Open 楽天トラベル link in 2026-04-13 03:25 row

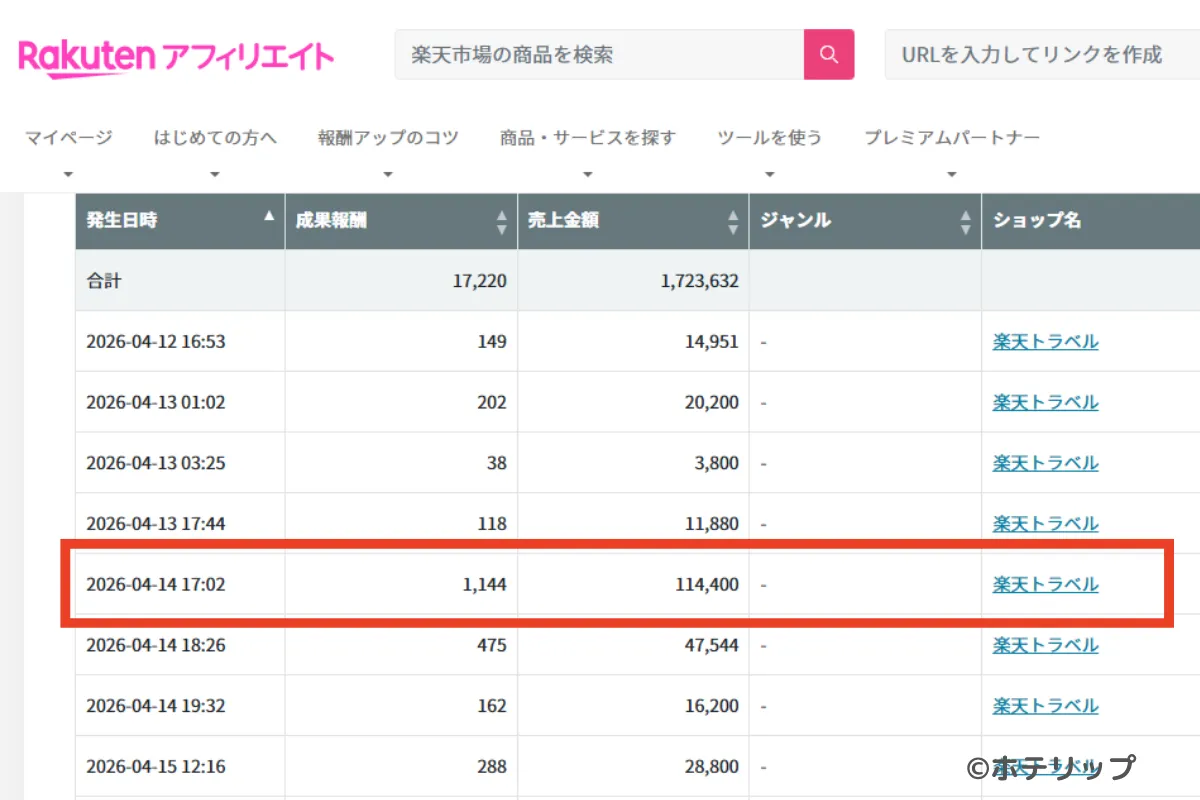(x=1045, y=463)
